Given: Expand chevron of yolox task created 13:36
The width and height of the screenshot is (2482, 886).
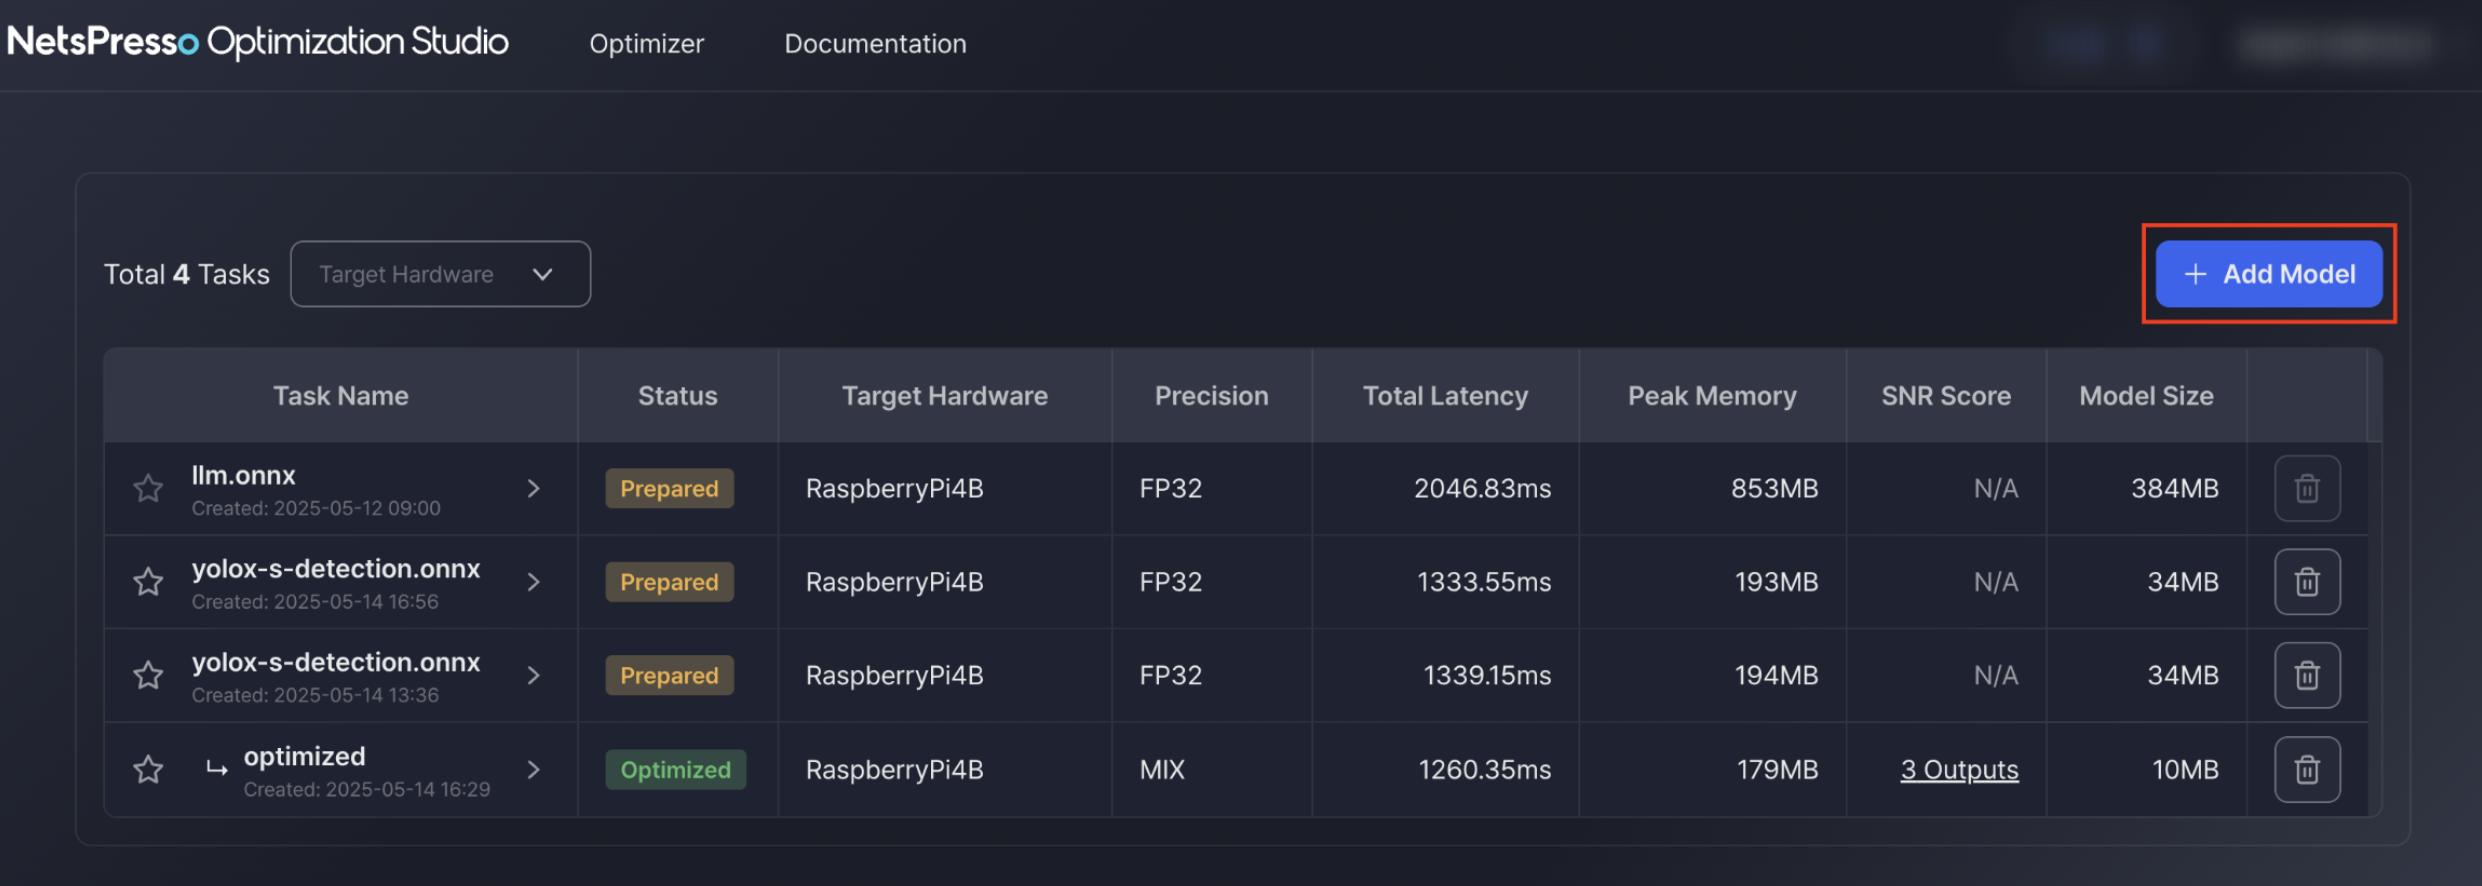Looking at the screenshot, I should [x=534, y=676].
